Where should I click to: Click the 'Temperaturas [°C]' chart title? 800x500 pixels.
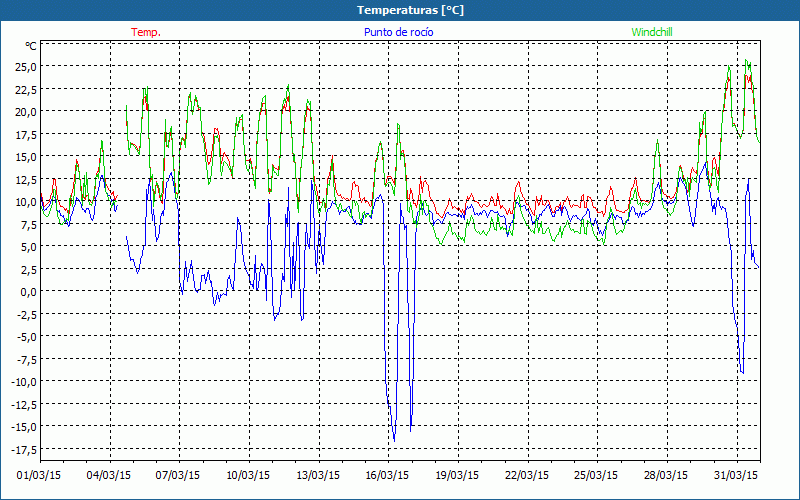(410, 10)
